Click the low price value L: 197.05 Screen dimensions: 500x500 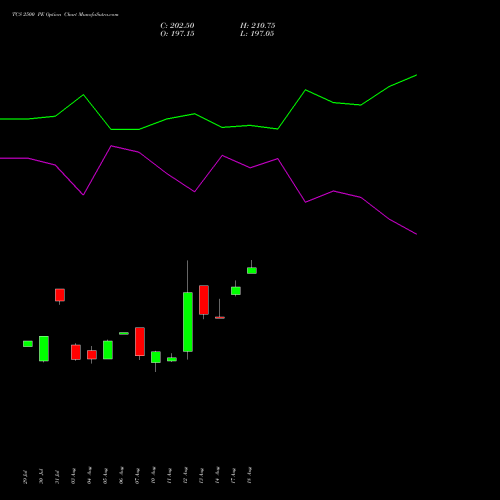(257, 34)
